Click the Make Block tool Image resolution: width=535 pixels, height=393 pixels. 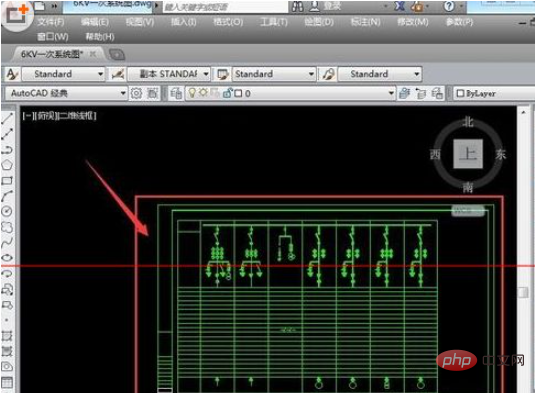[x=7, y=305]
